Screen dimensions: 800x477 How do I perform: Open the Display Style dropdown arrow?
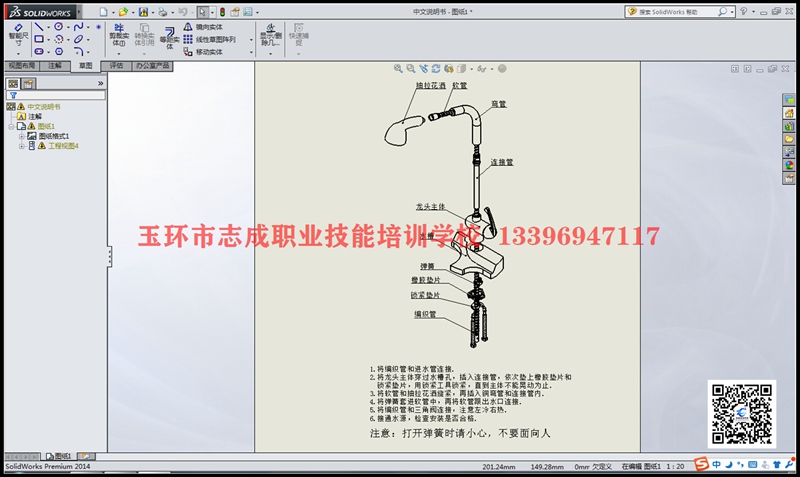(x=471, y=69)
